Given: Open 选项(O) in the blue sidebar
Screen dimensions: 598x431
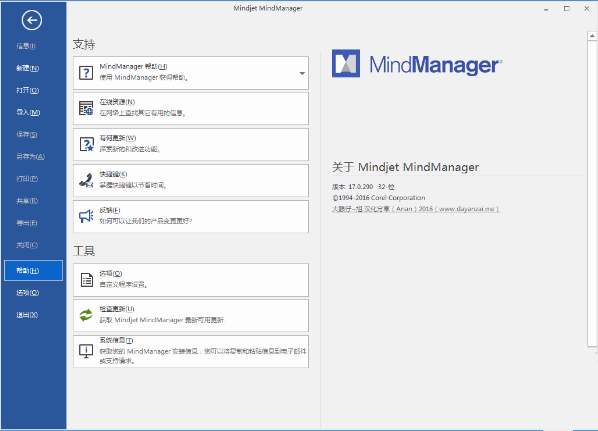Looking at the screenshot, I should tap(27, 293).
